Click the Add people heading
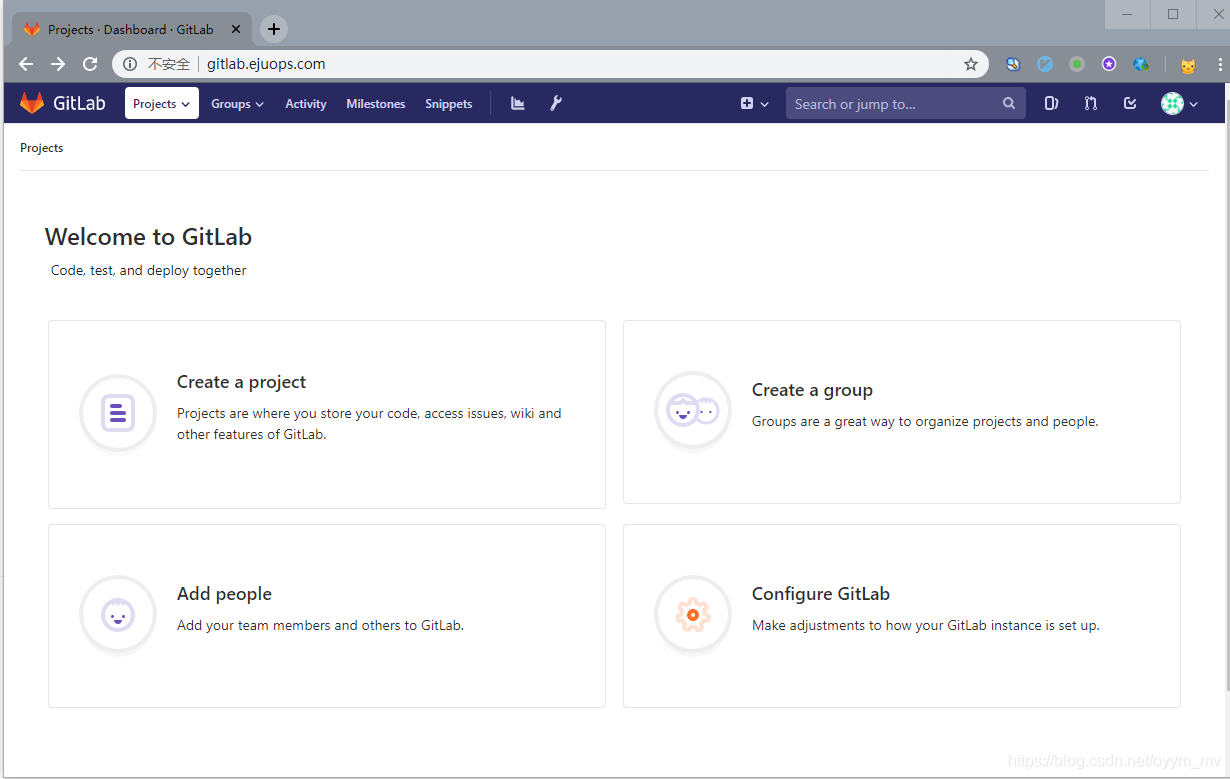Screen dimensions: 1230x779 [224, 594]
